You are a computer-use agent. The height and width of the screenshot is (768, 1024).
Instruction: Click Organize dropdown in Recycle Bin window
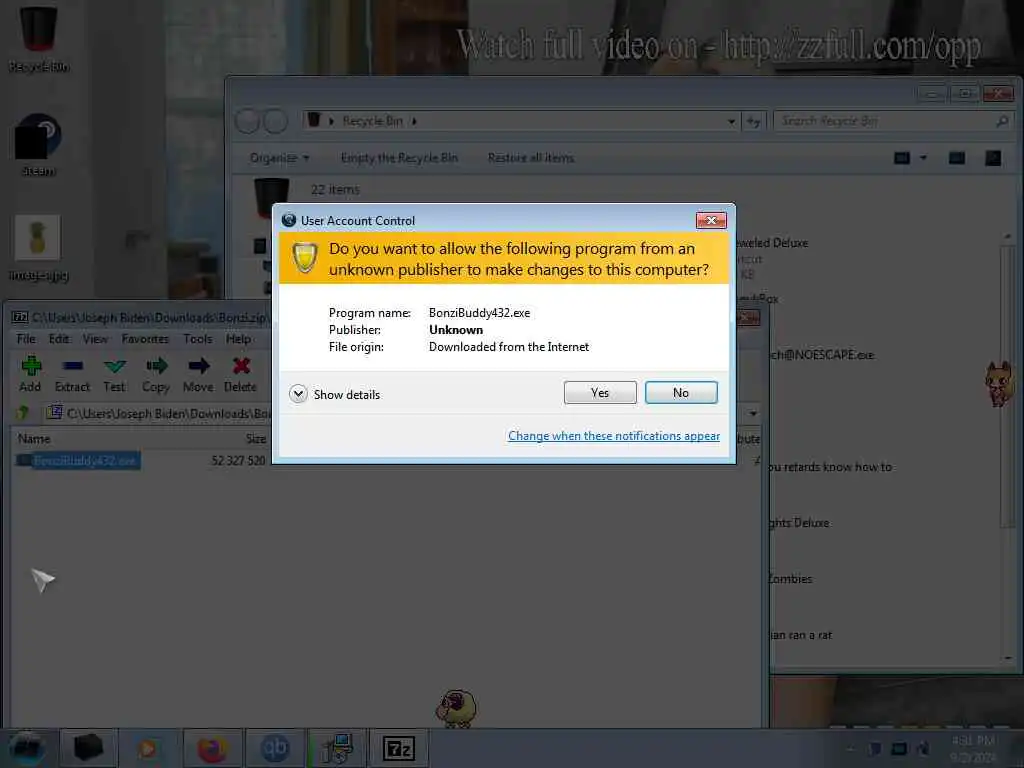pyautogui.click(x=280, y=158)
